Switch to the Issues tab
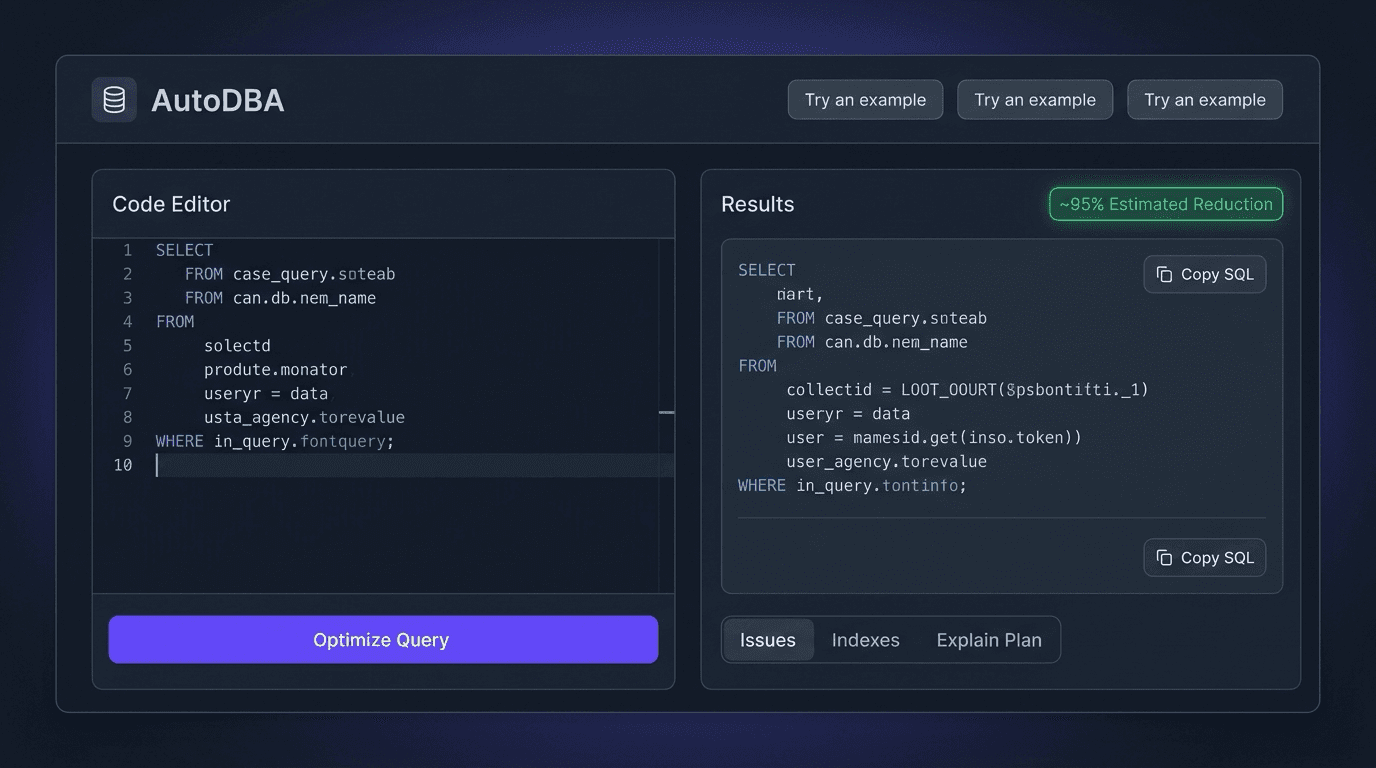 pyautogui.click(x=768, y=640)
